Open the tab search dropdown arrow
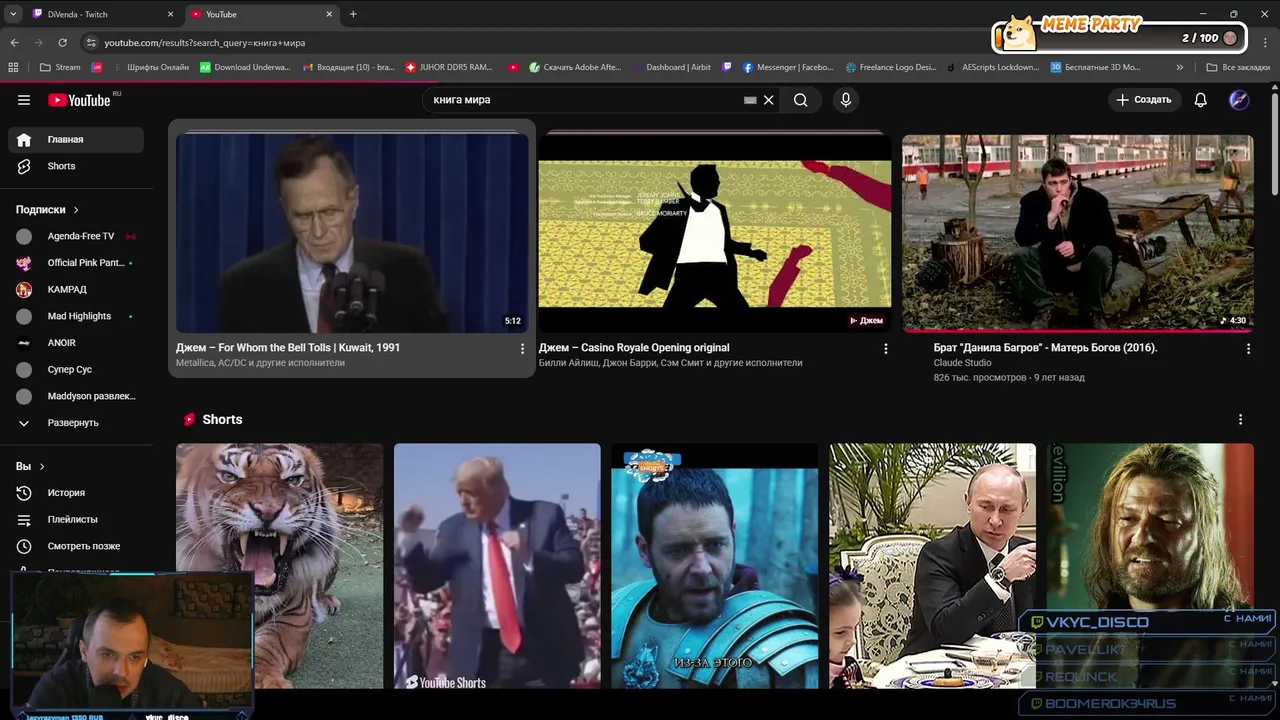This screenshot has width=1280, height=720. click(12, 14)
